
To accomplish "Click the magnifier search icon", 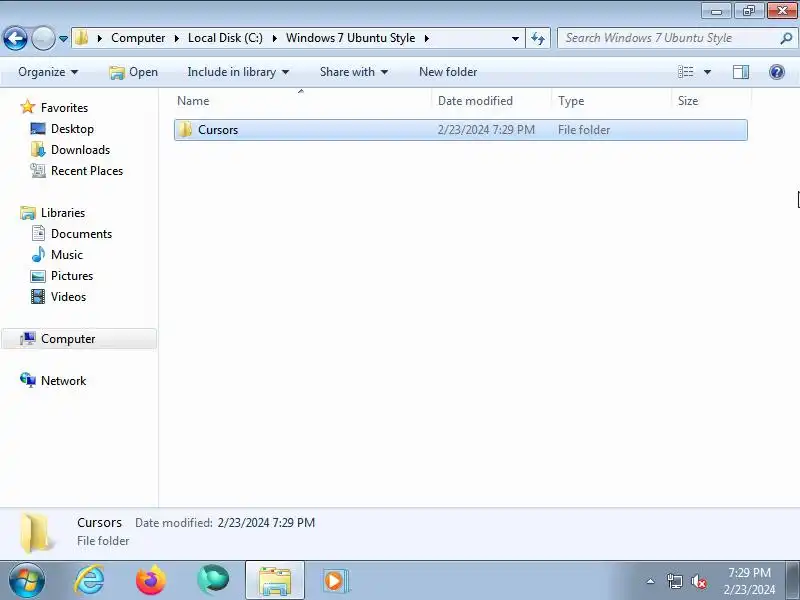I will pos(786,38).
